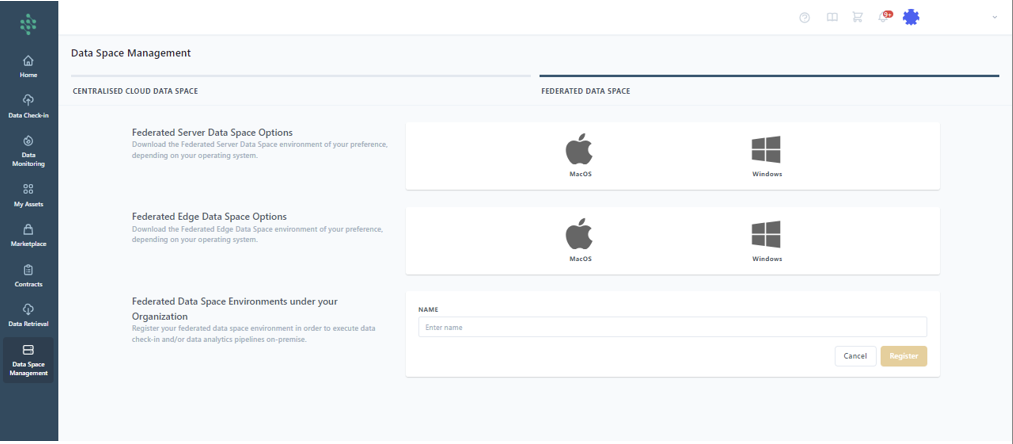Open Home from the sidebar
The width and height of the screenshot is (1013, 444).
(x=28, y=66)
